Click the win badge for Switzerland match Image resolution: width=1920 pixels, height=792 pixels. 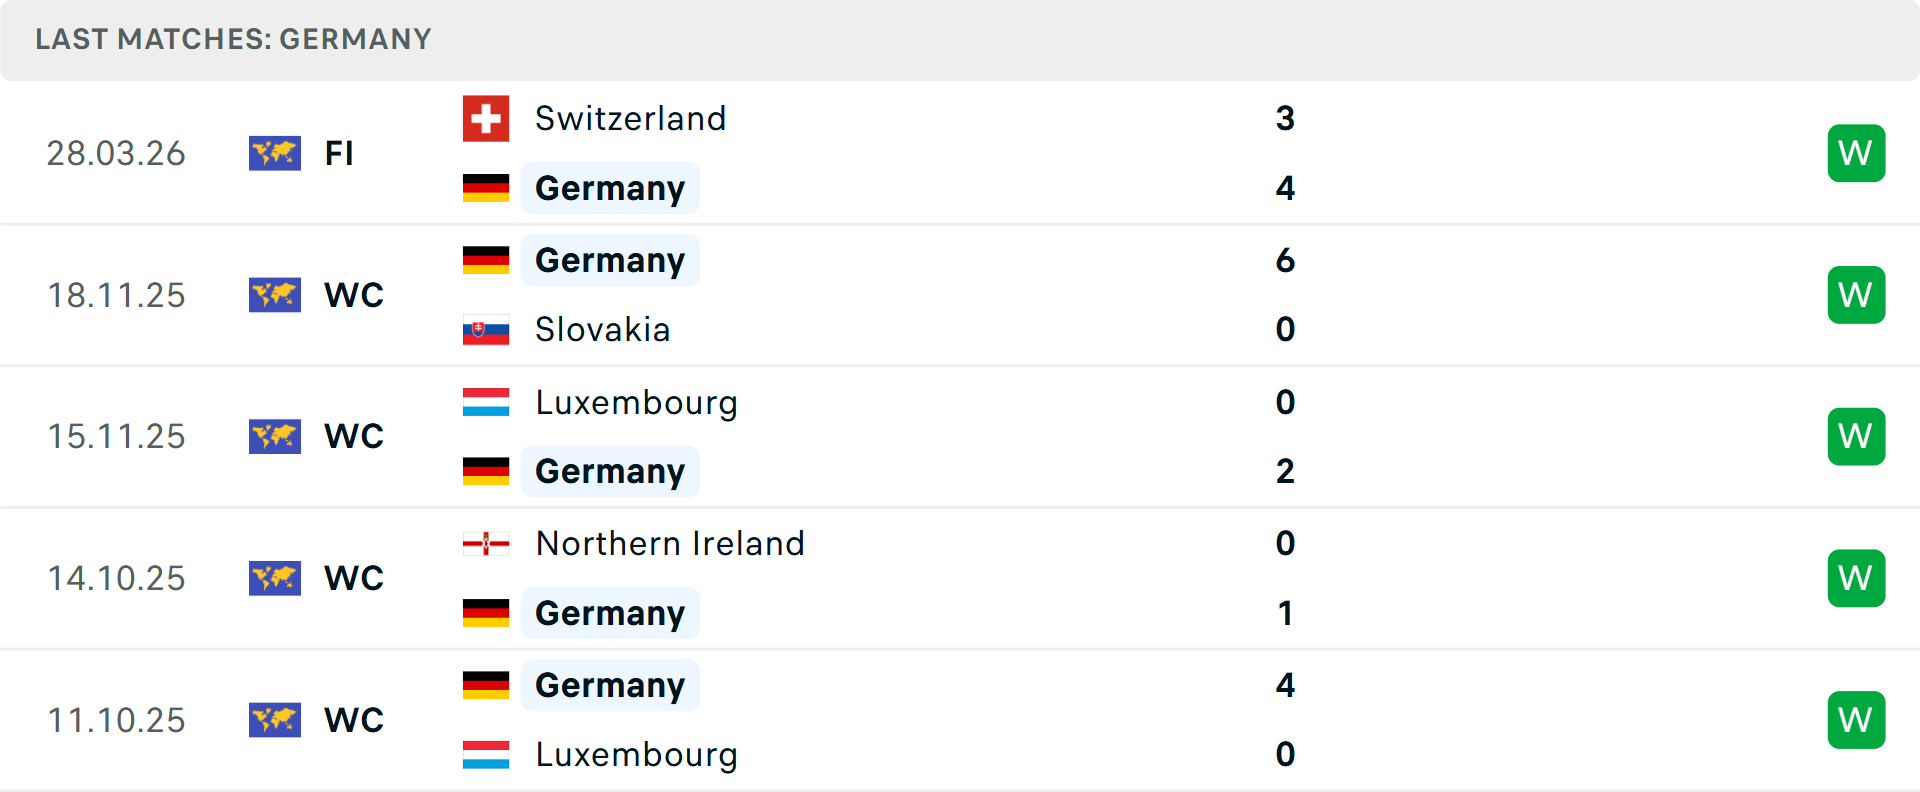[x=1856, y=153]
